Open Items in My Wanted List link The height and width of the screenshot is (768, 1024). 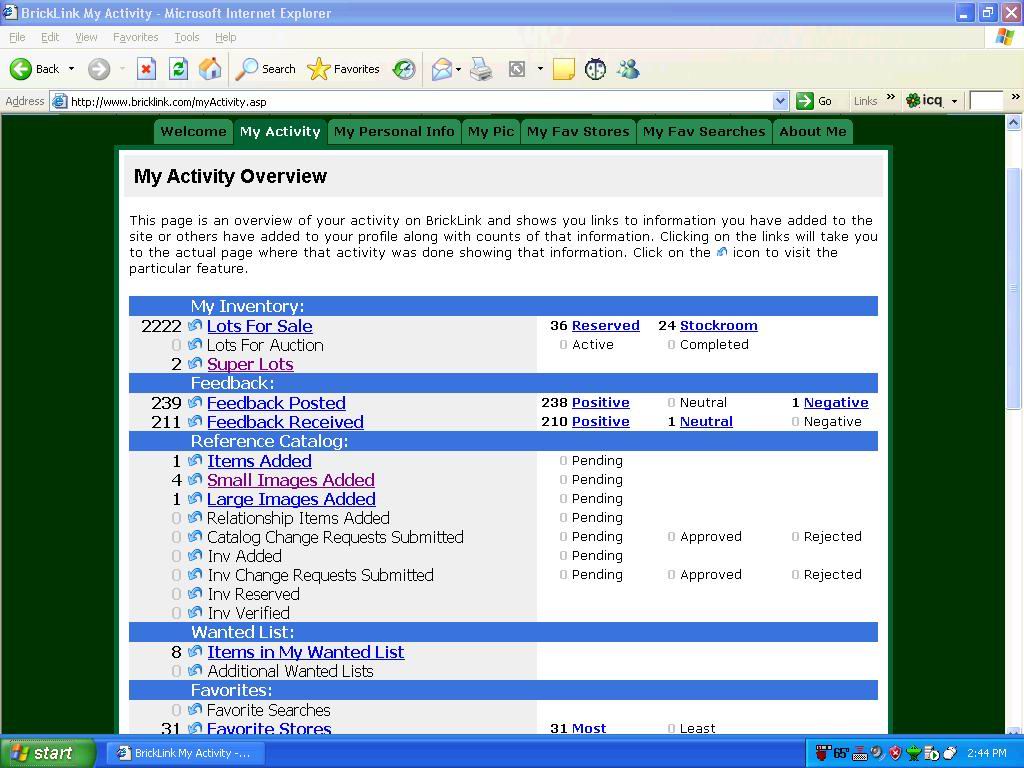pyautogui.click(x=306, y=652)
